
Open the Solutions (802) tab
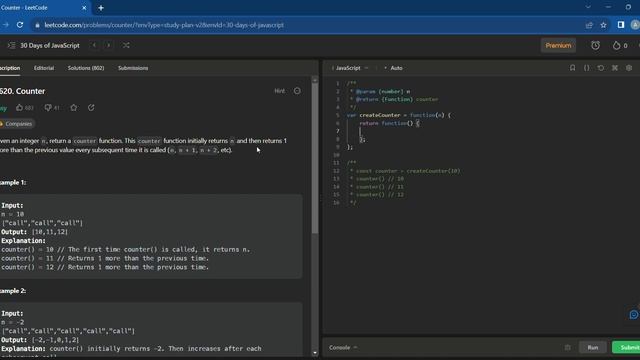click(86, 68)
